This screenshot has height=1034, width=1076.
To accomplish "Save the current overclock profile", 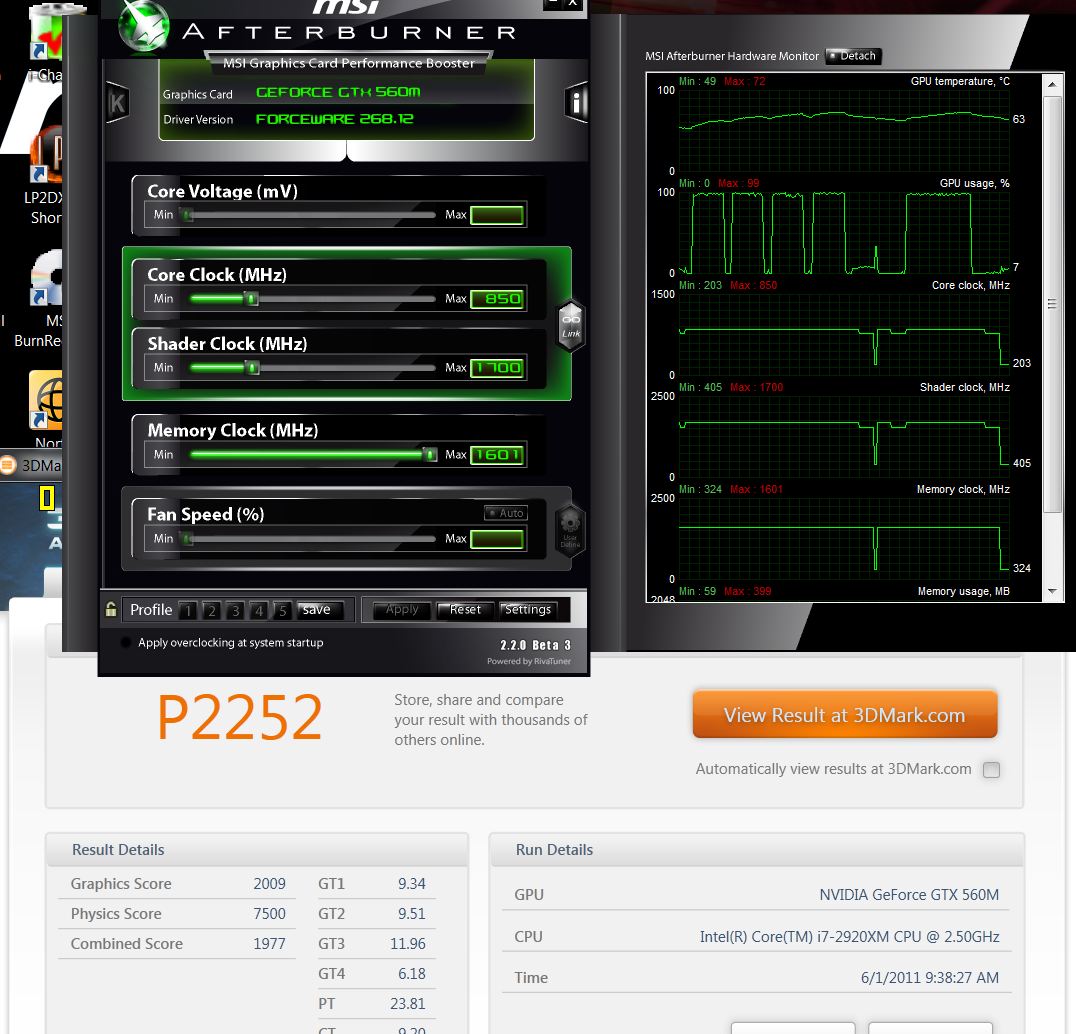I will [318, 609].
